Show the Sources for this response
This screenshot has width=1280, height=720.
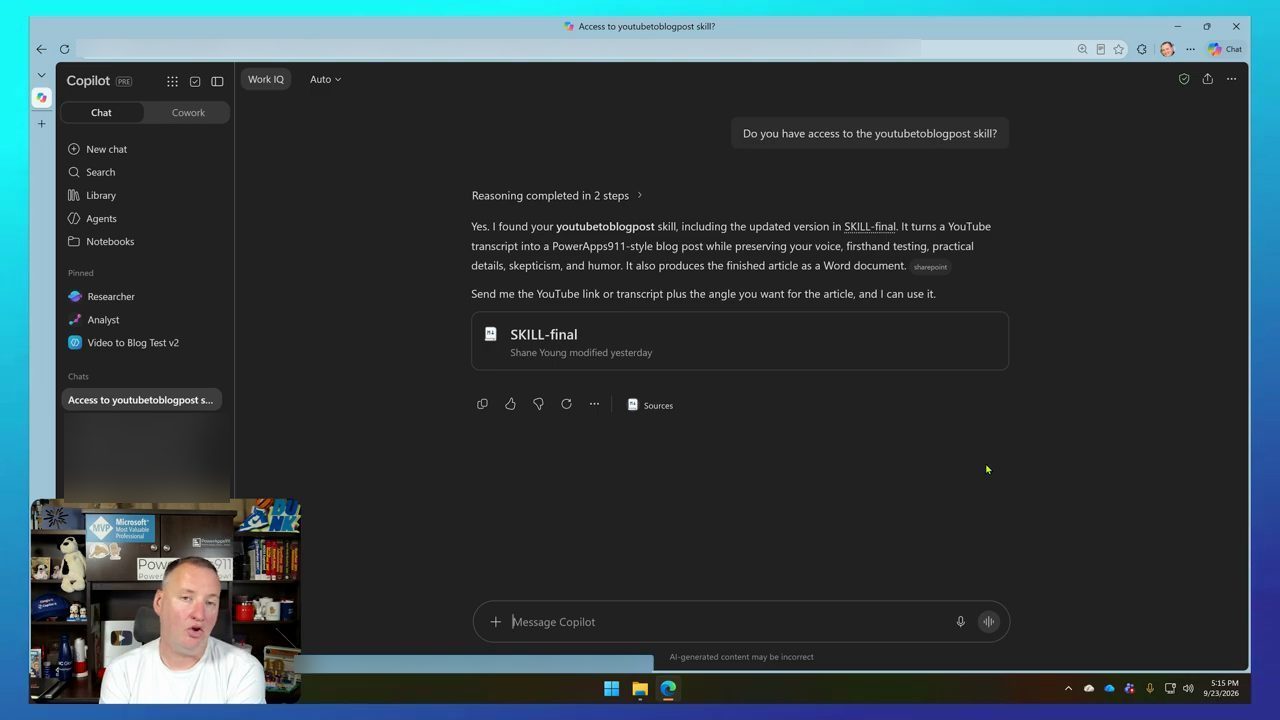point(650,405)
